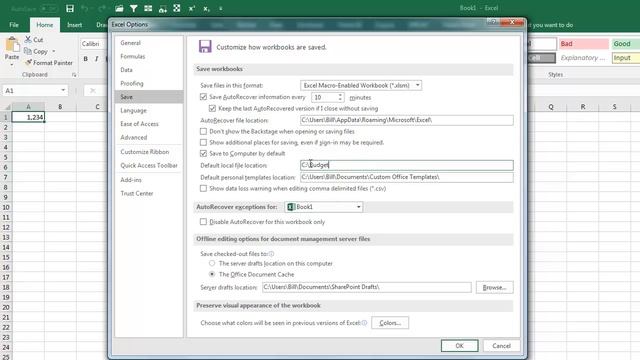Click the Redo arrow in the title bar

[x=102, y=8]
